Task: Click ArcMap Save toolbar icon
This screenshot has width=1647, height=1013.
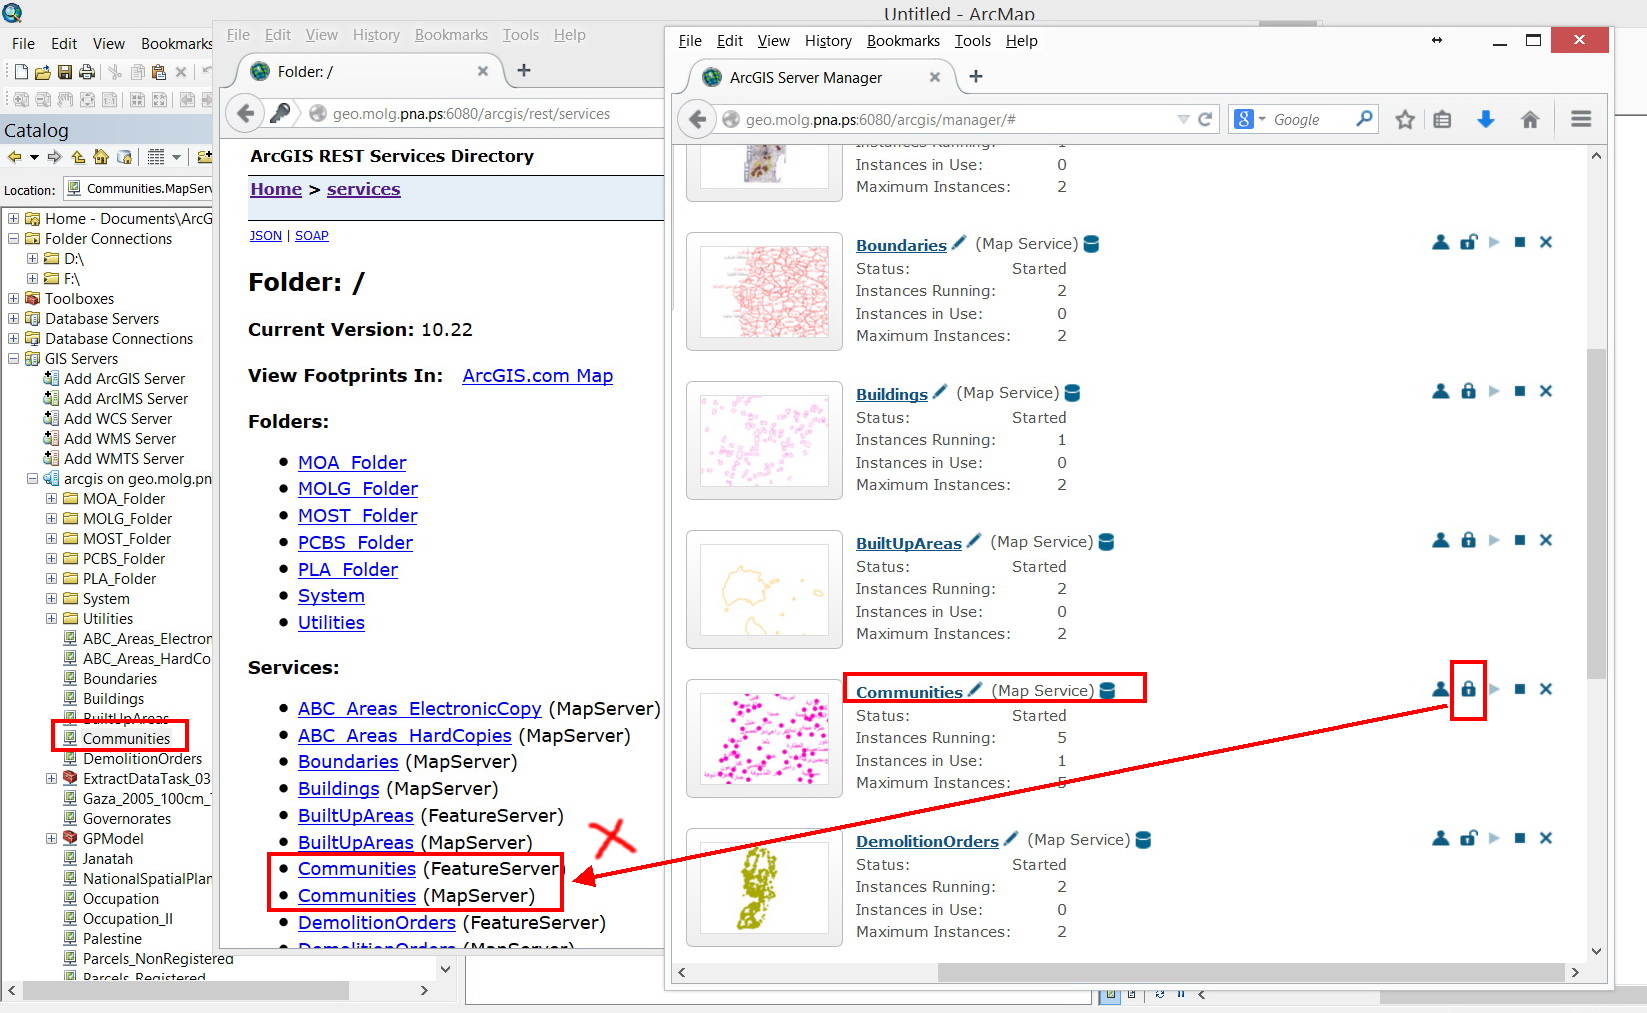Action: 64,72
